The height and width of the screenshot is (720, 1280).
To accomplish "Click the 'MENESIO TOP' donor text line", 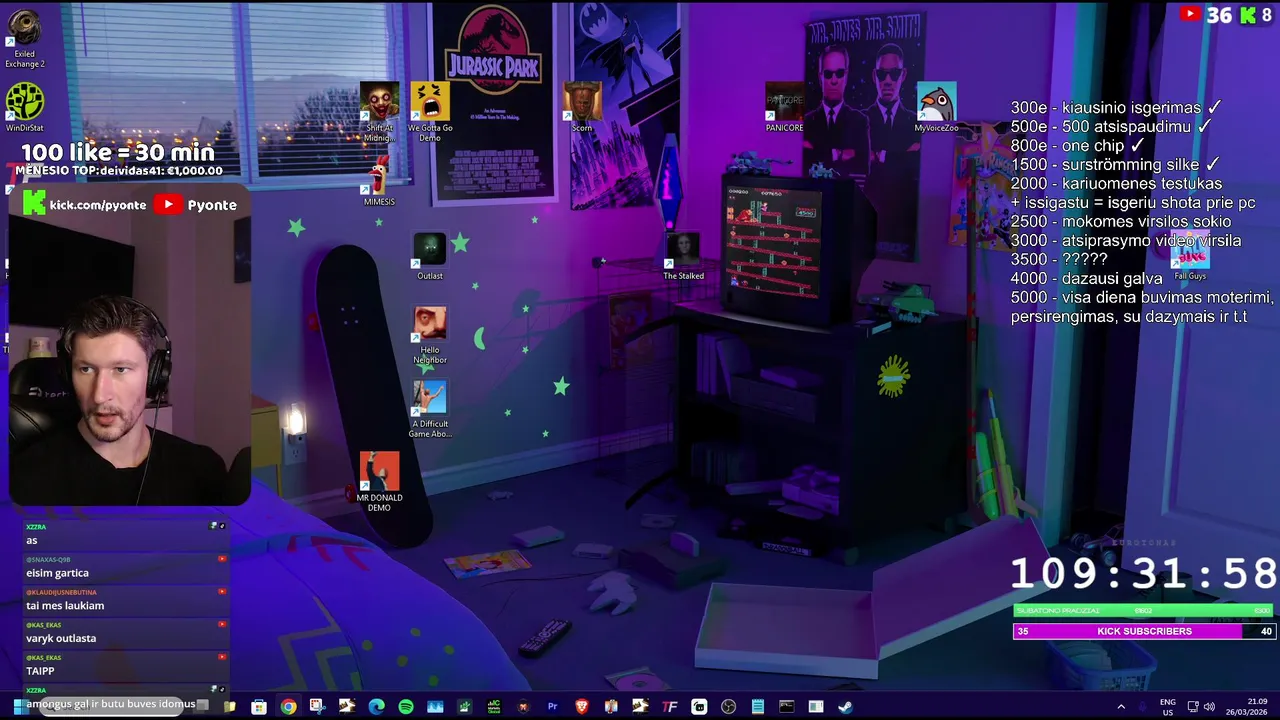I will [x=119, y=171].
